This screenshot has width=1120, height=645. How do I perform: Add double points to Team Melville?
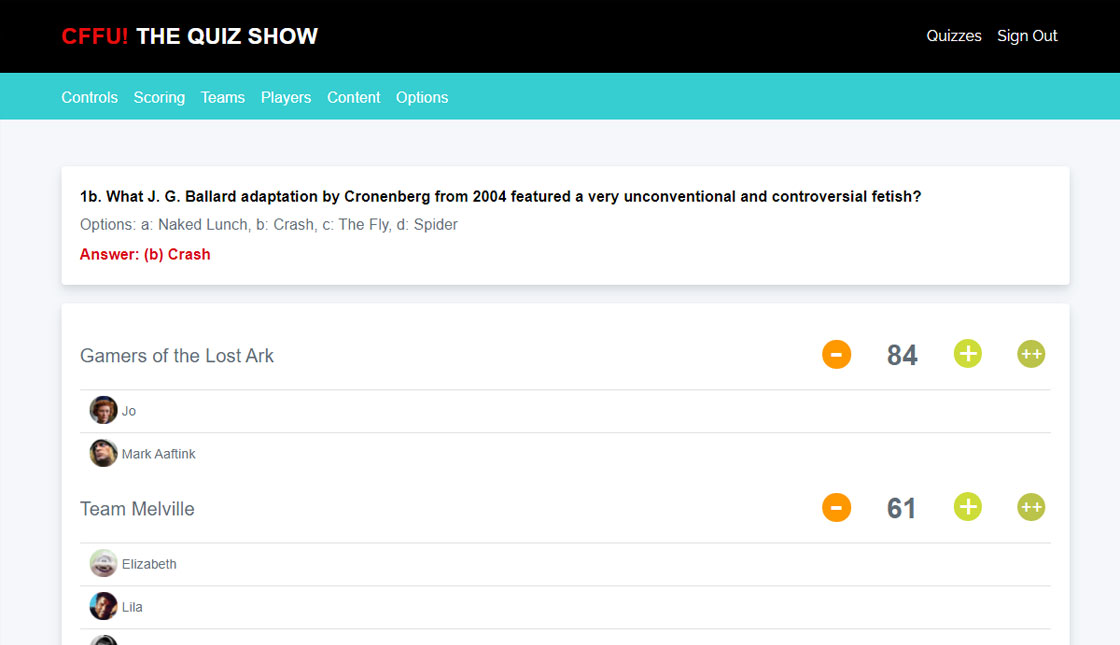point(1031,507)
